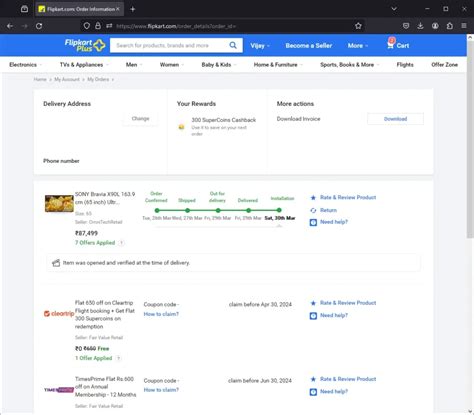Click Need help icon for TimesPrime
474x415 pixels.
tap(313, 392)
